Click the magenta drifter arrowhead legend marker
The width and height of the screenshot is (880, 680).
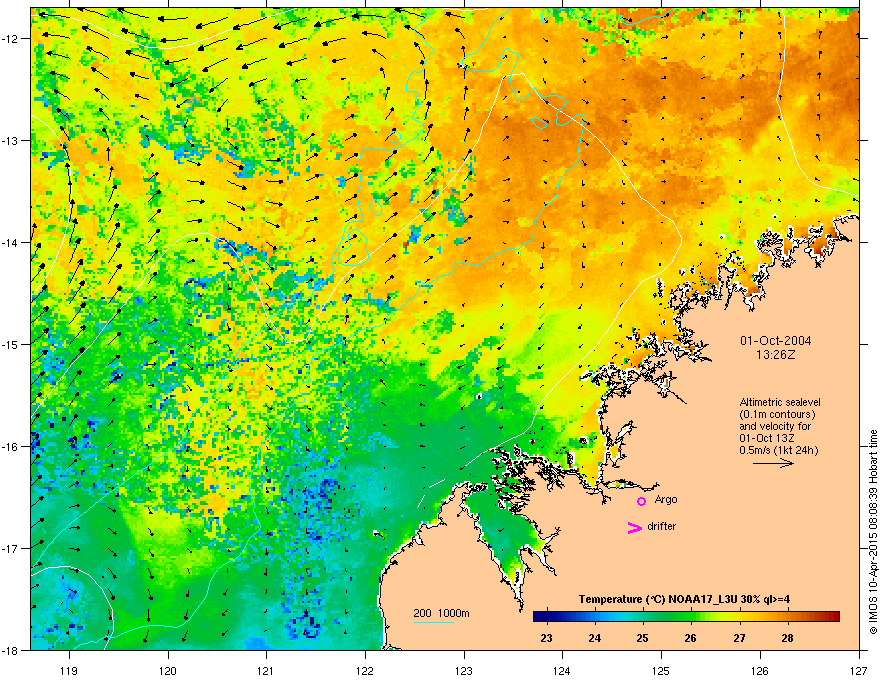[x=635, y=527]
